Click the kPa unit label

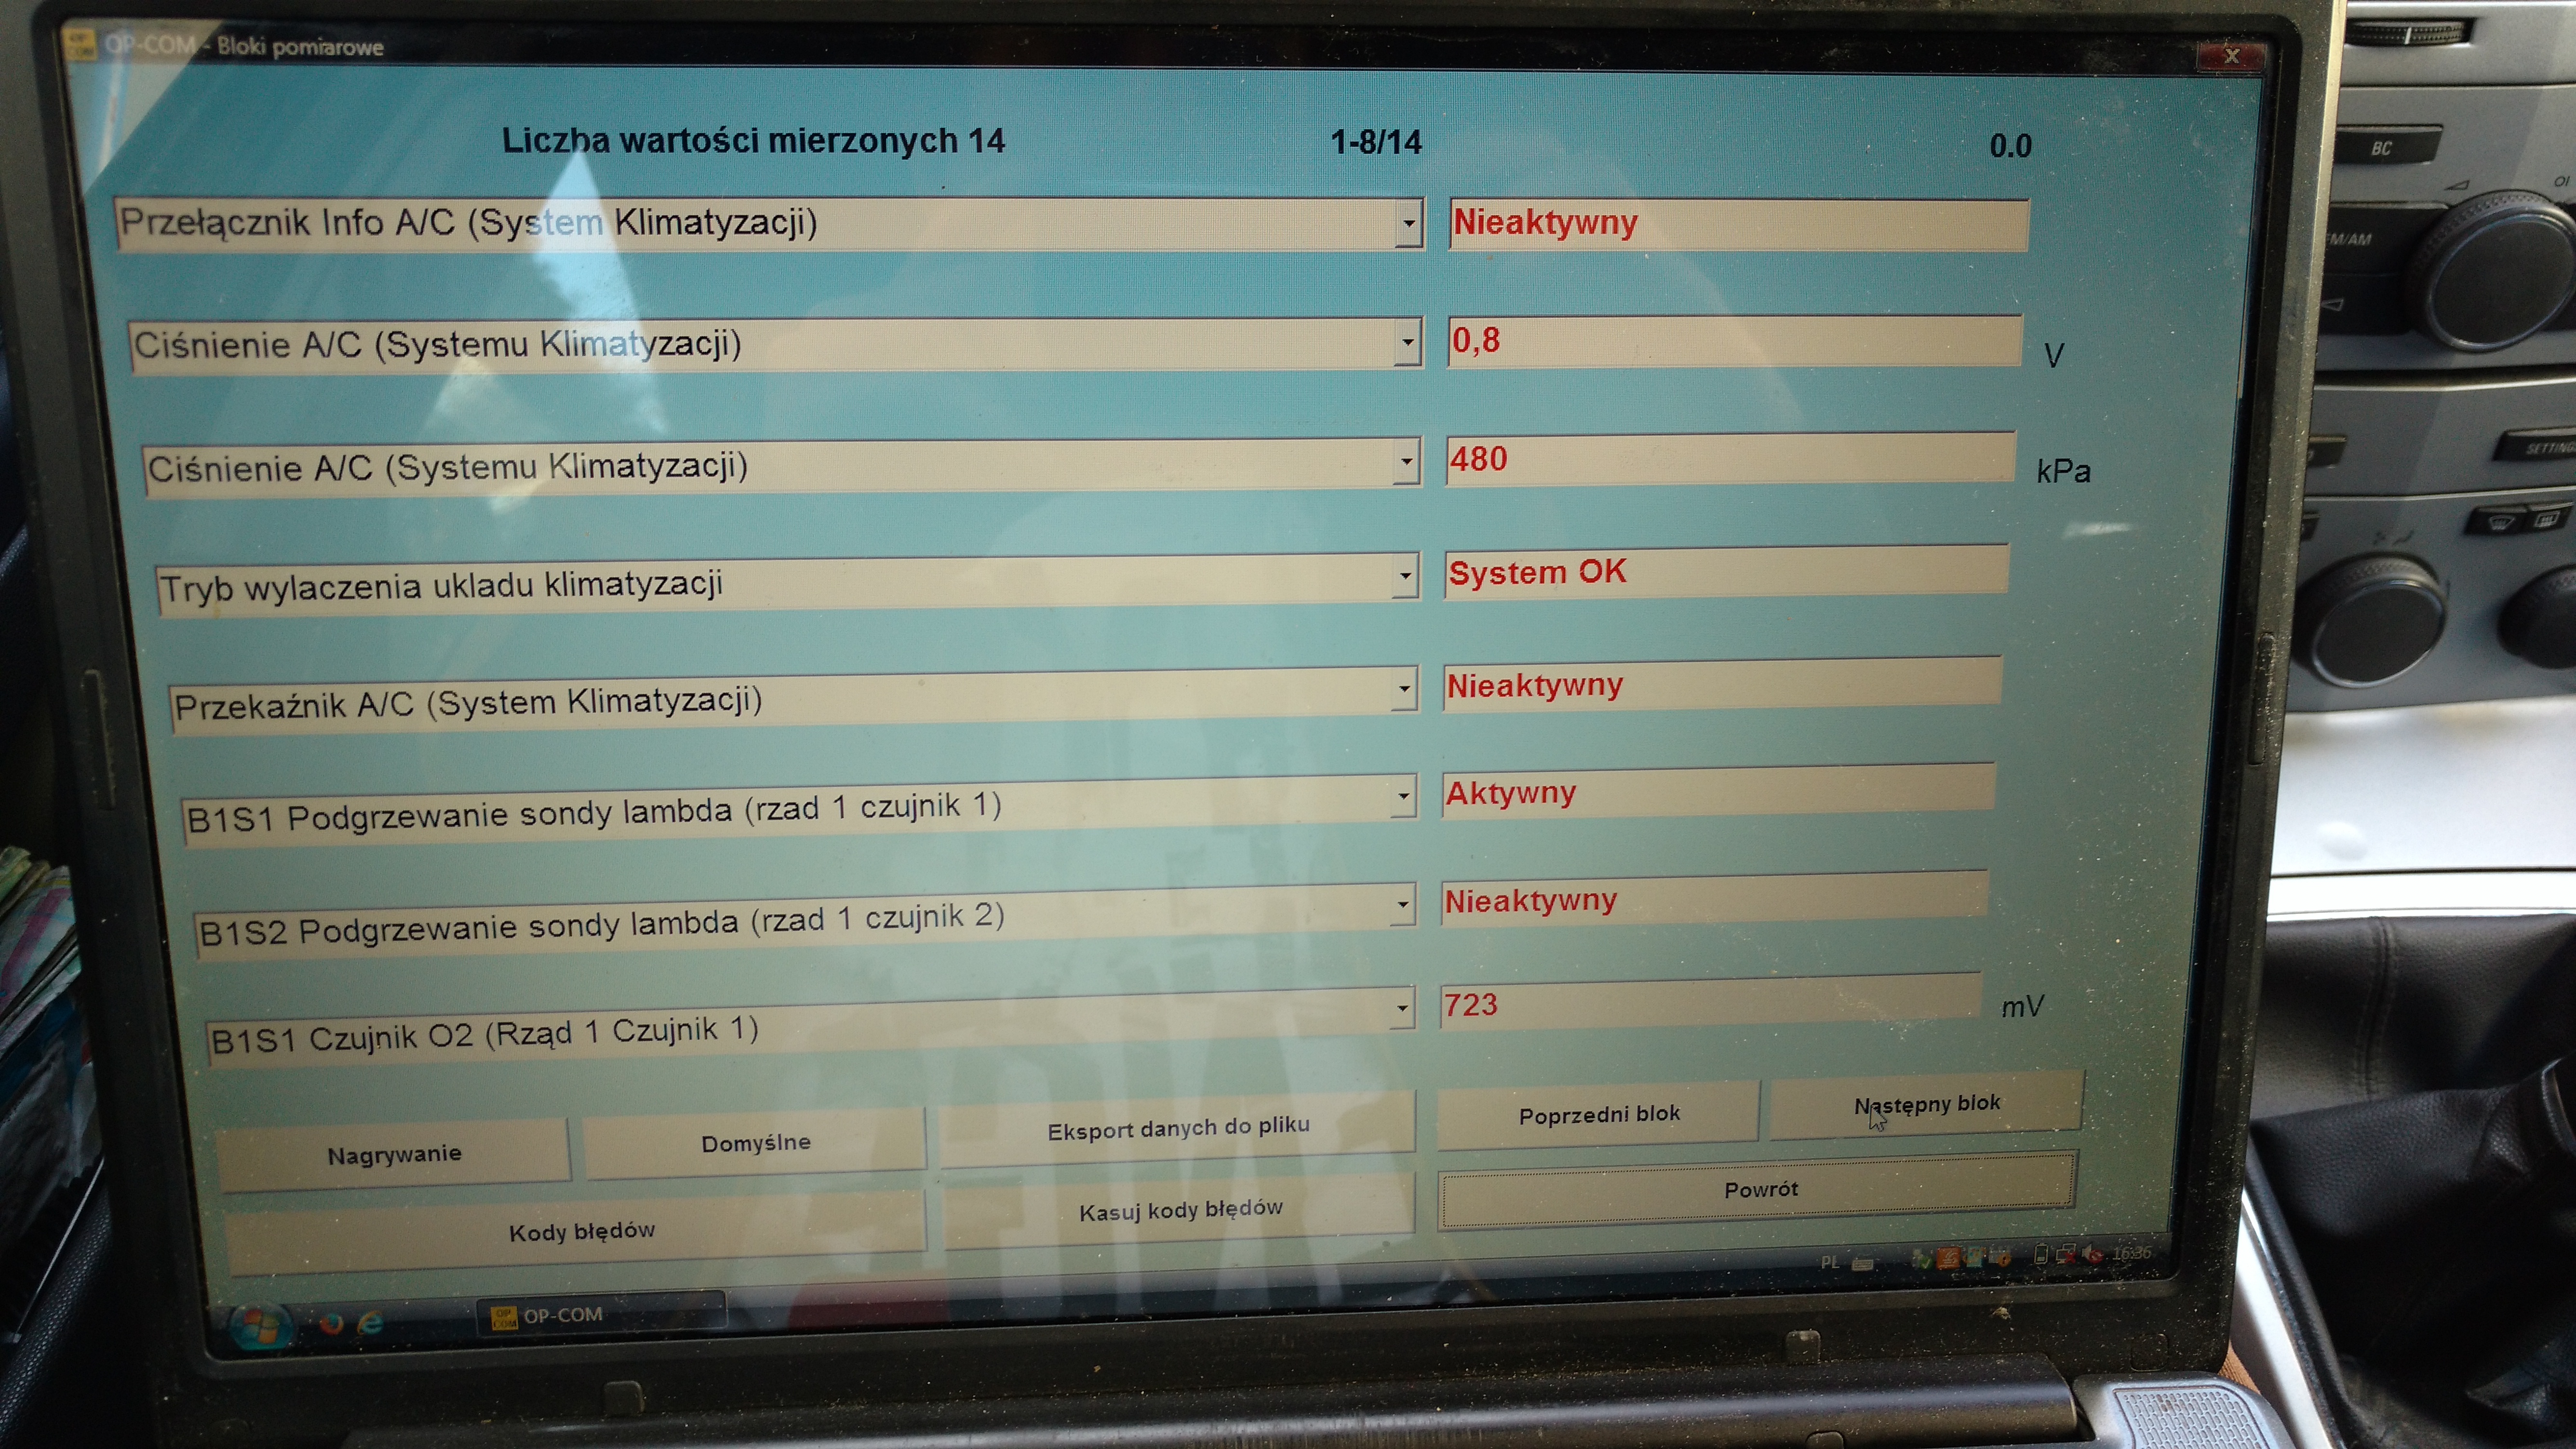coord(2063,471)
